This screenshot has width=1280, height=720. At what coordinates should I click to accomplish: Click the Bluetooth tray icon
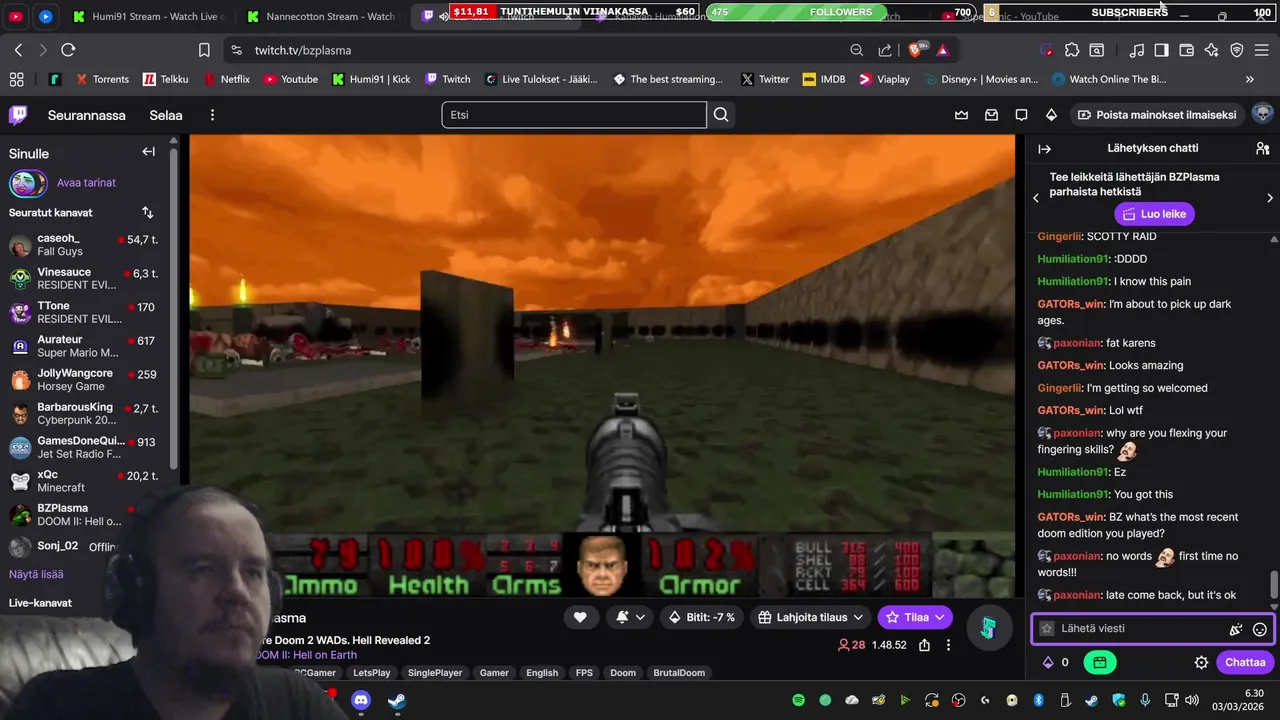1038,700
